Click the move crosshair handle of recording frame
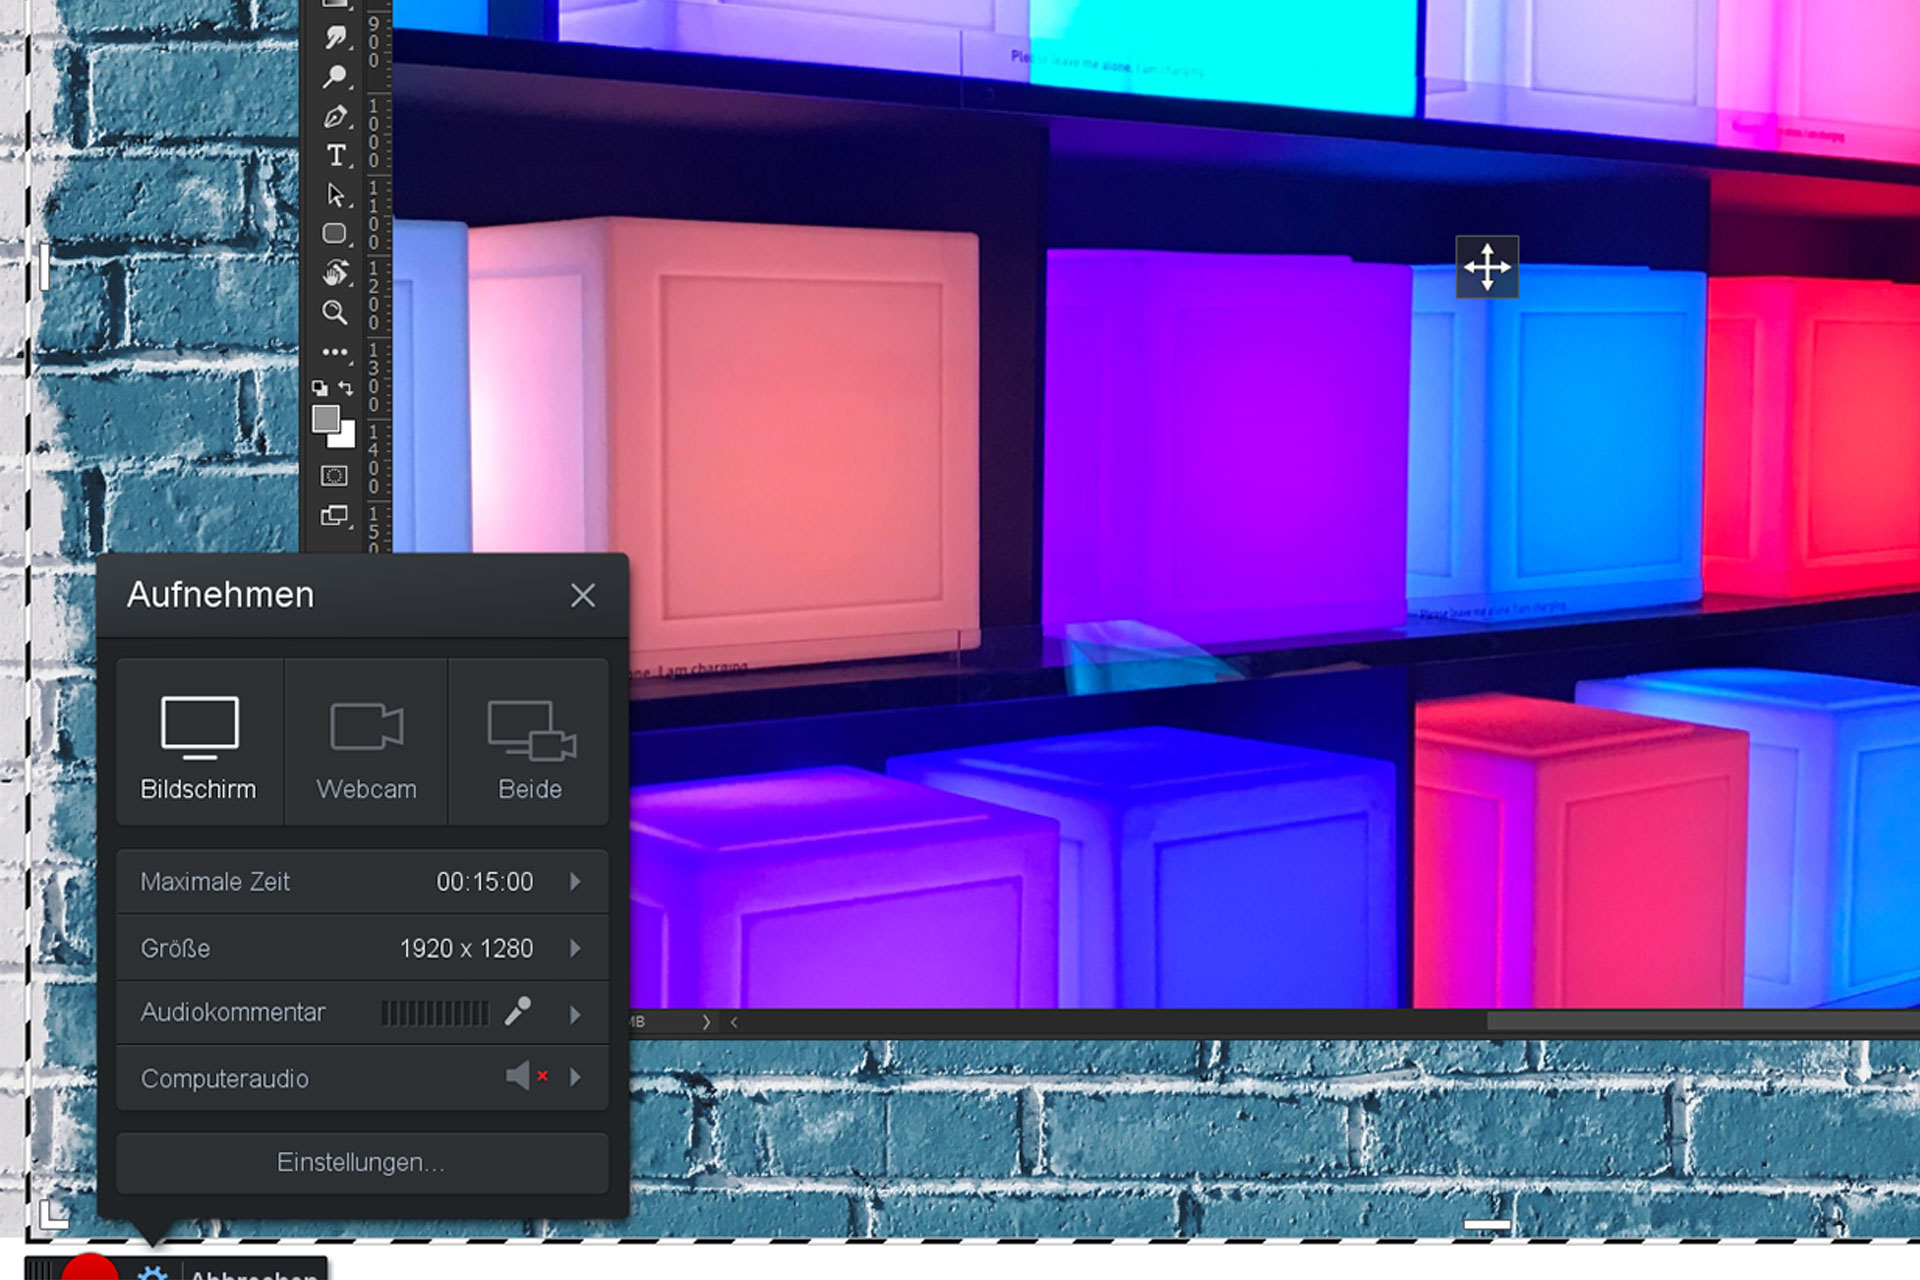The width and height of the screenshot is (1920, 1280). [1487, 267]
